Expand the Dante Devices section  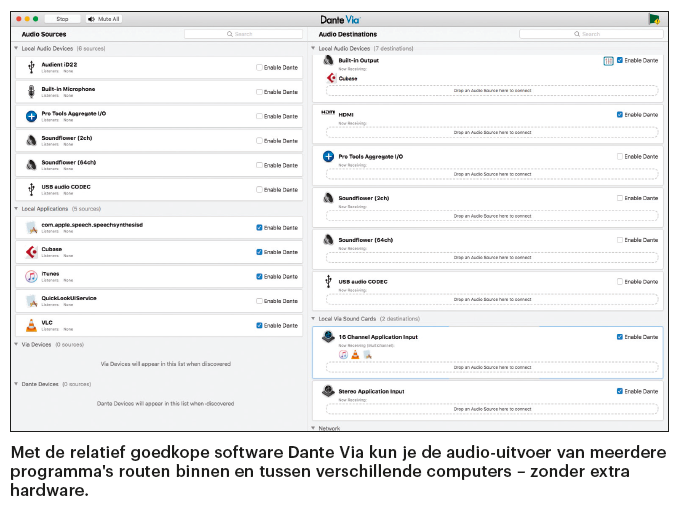pyautogui.click(x=16, y=384)
